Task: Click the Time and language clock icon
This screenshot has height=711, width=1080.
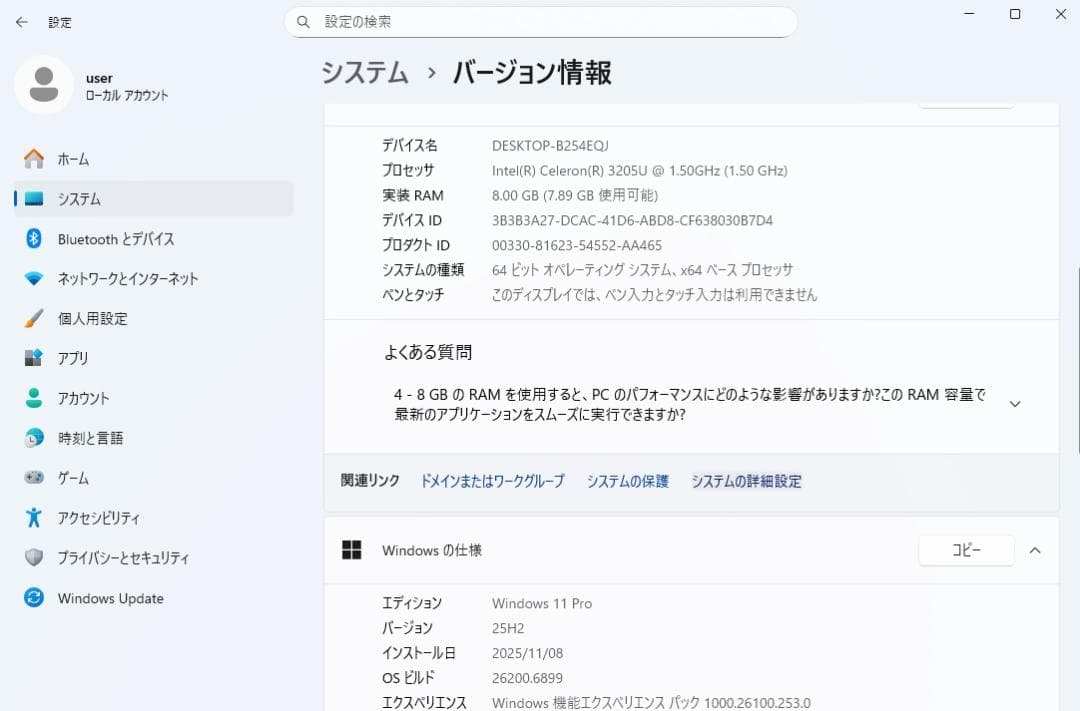Action: (34, 437)
